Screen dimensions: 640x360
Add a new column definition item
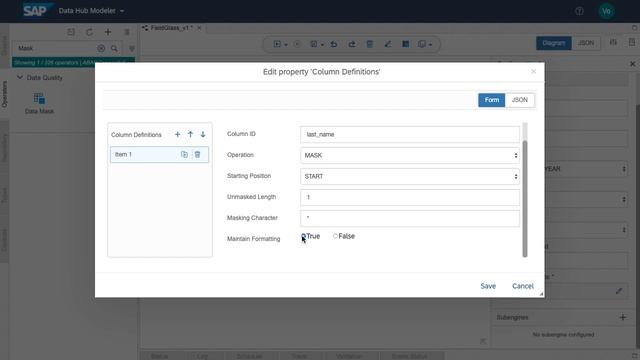pos(177,134)
